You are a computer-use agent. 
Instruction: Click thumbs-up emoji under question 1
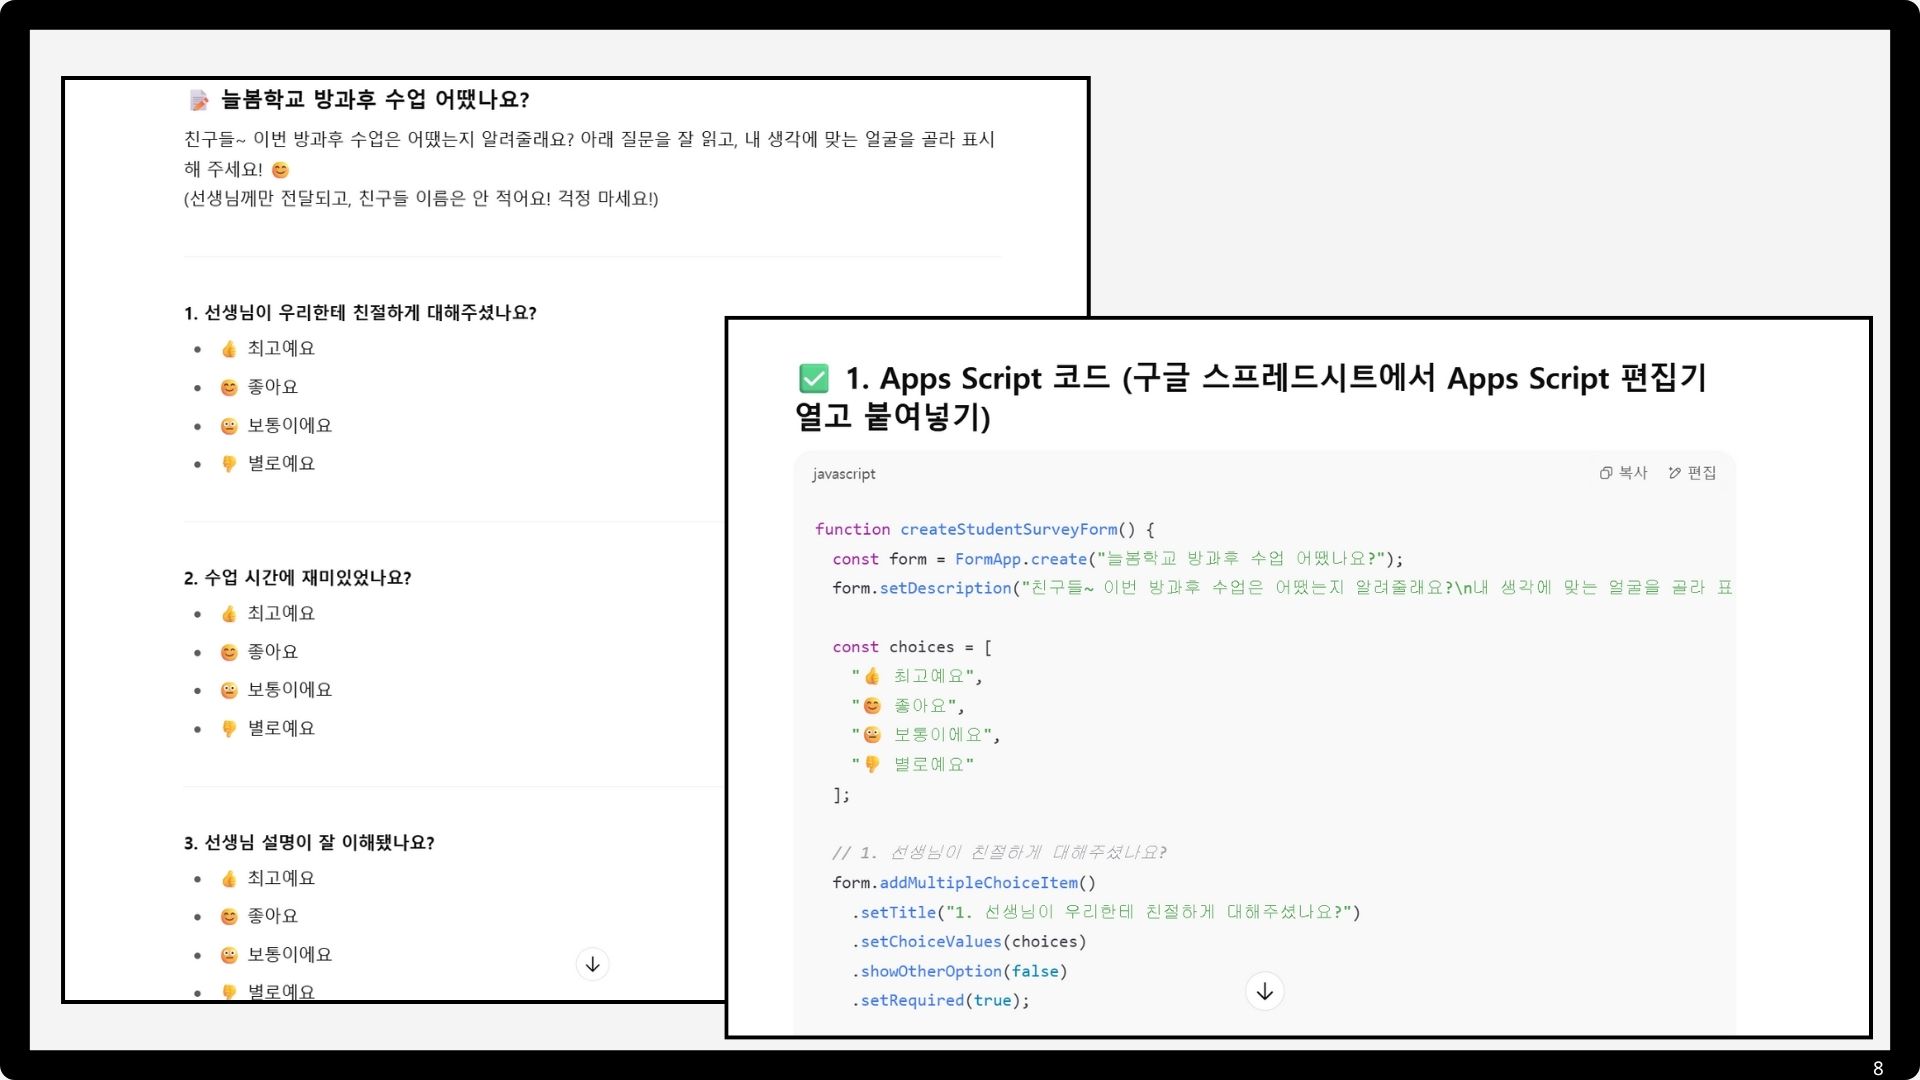229,349
